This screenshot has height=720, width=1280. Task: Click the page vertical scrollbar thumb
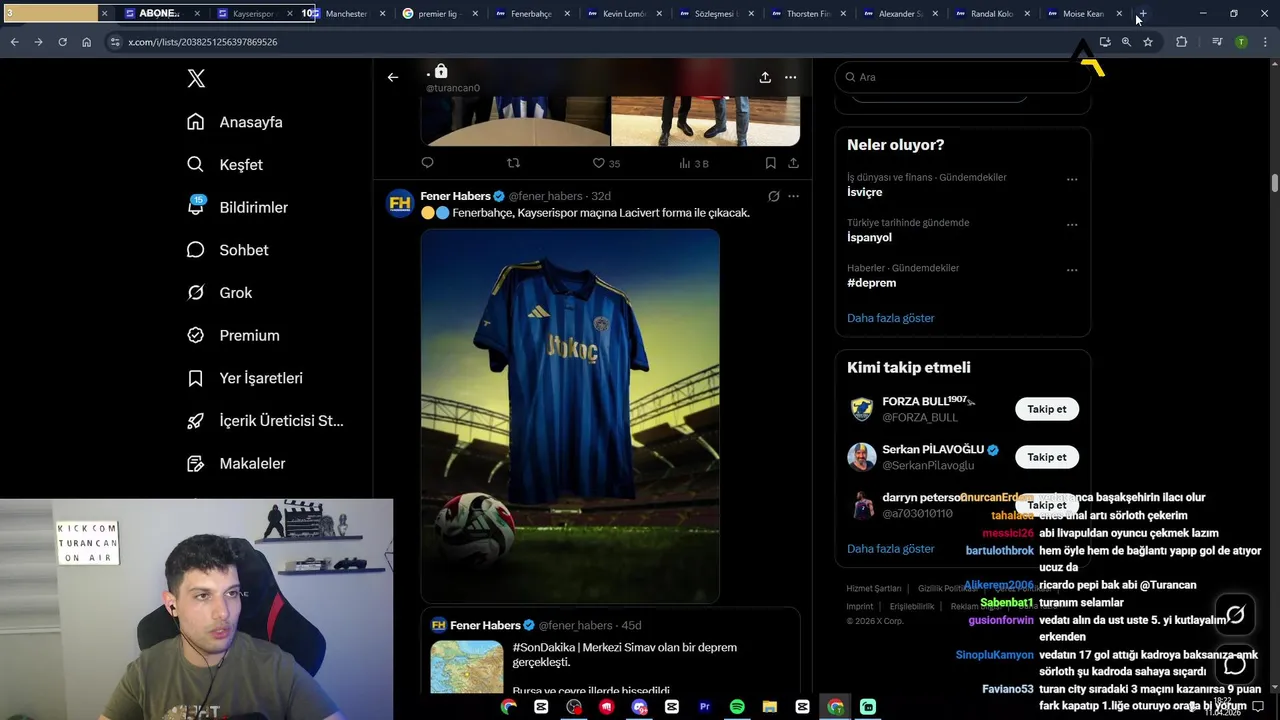[1275, 184]
